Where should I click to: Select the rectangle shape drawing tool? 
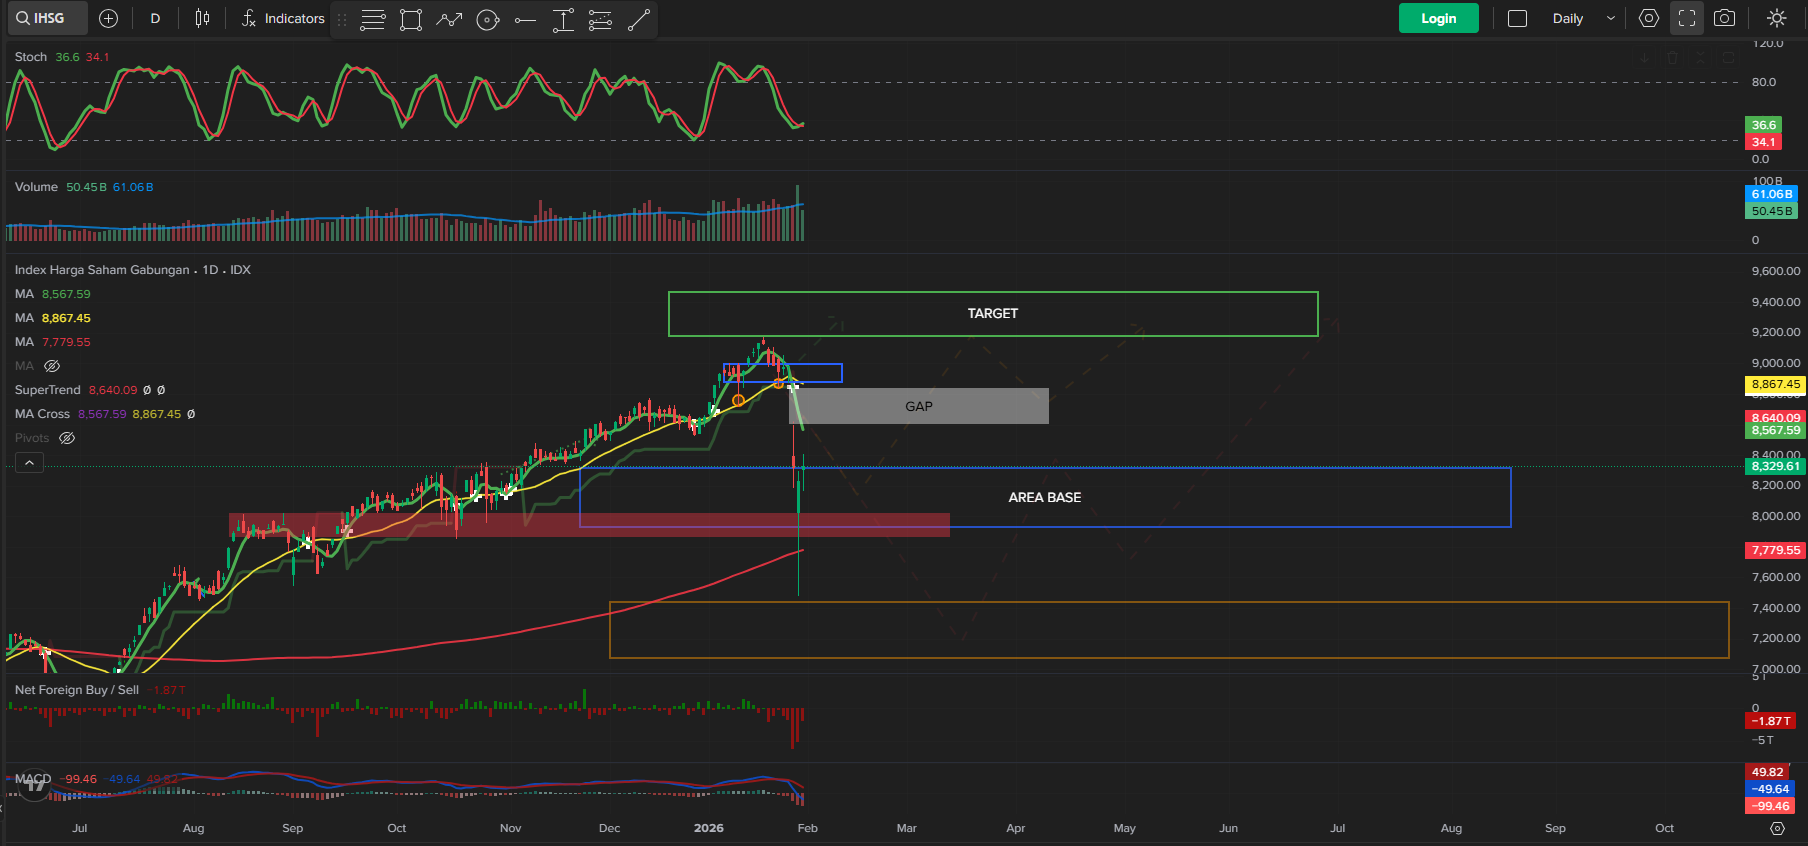(x=410, y=19)
